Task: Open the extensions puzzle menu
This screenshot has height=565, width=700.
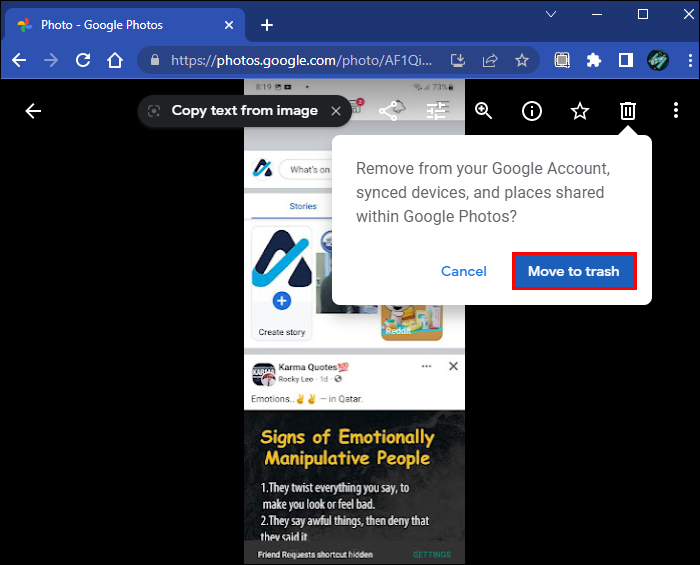Action: [594, 60]
